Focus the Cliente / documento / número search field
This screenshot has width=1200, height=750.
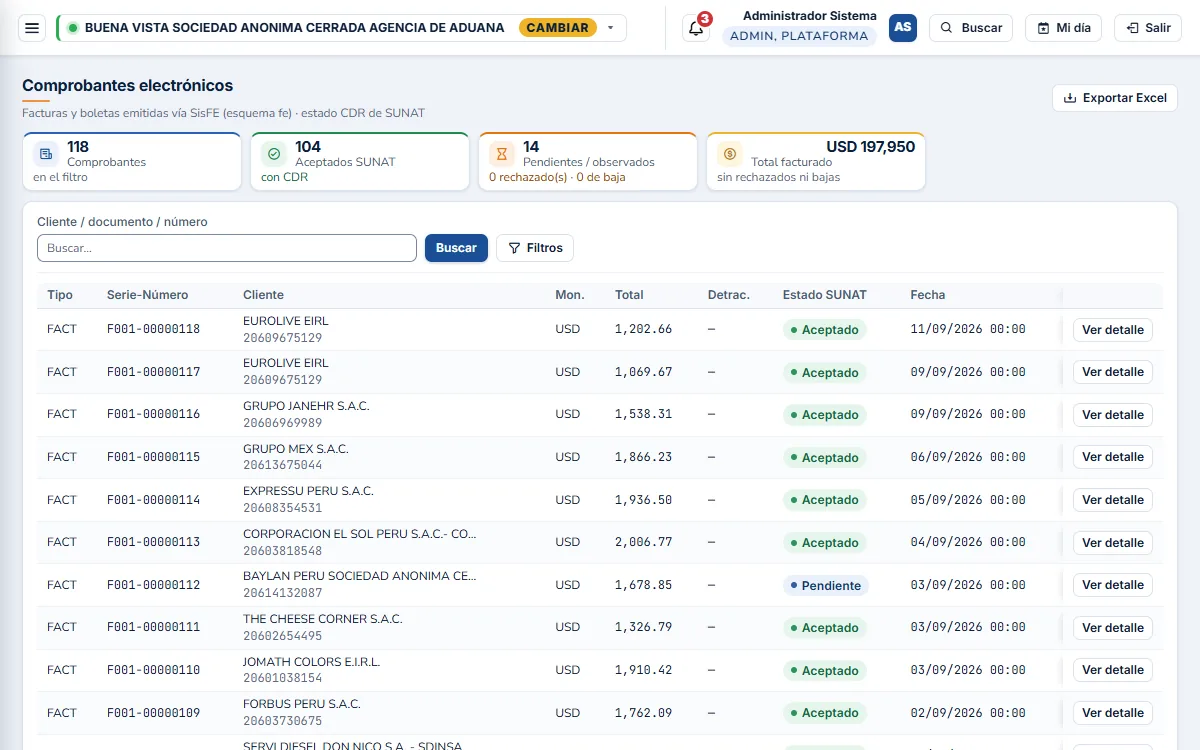[227, 248]
